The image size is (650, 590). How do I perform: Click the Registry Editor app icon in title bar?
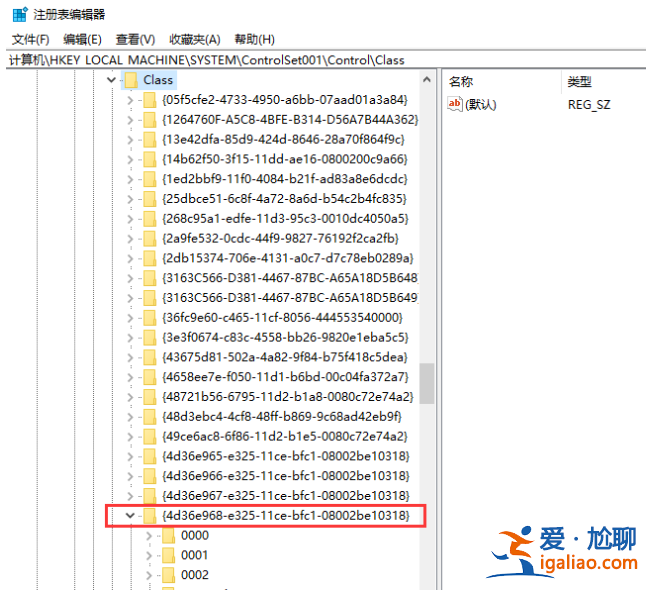pyautogui.click(x=19, y=15)
